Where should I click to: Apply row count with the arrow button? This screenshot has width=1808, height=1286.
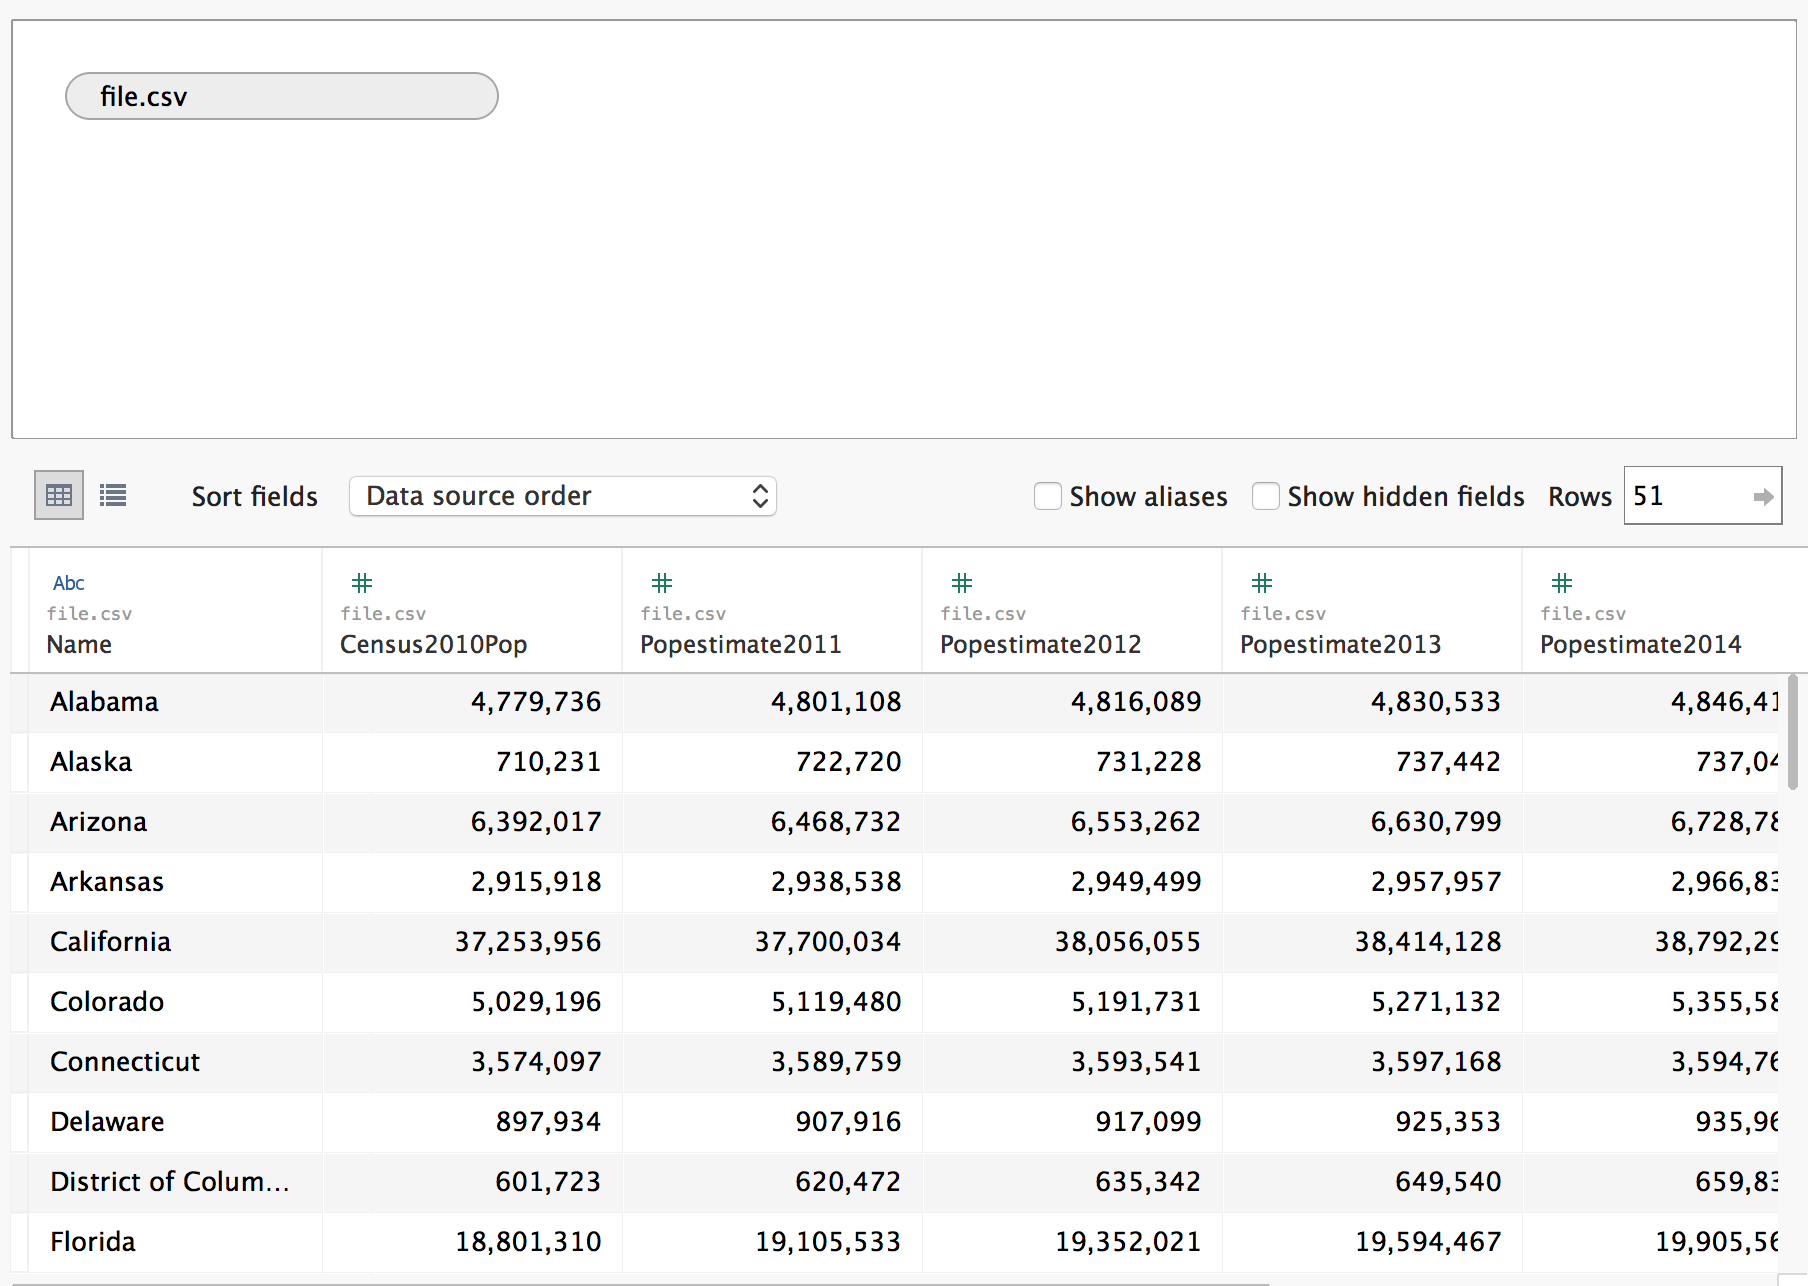tap(1763, 496)
